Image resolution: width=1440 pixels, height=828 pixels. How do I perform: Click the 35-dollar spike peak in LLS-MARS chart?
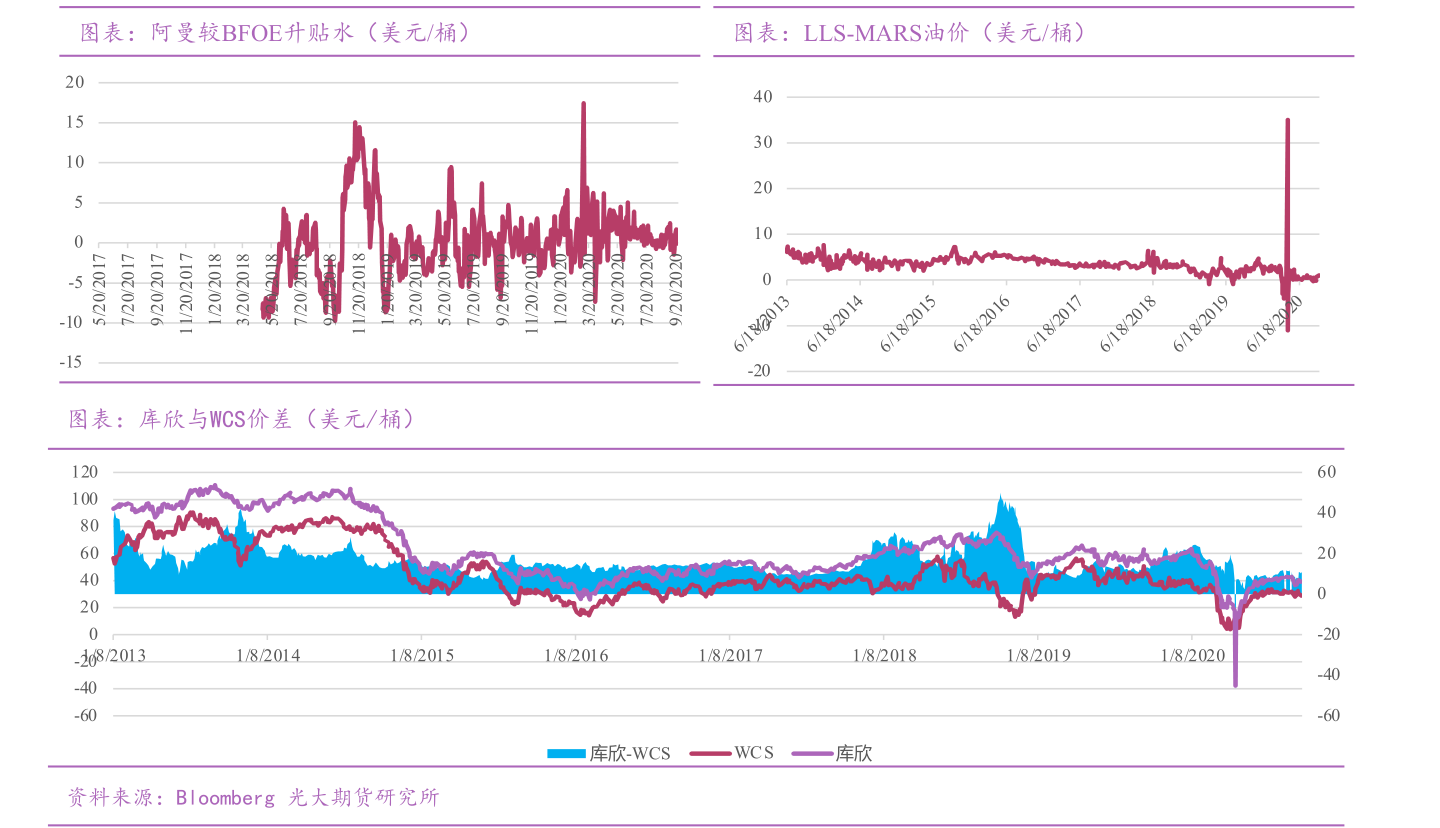tap(1287, 120)
